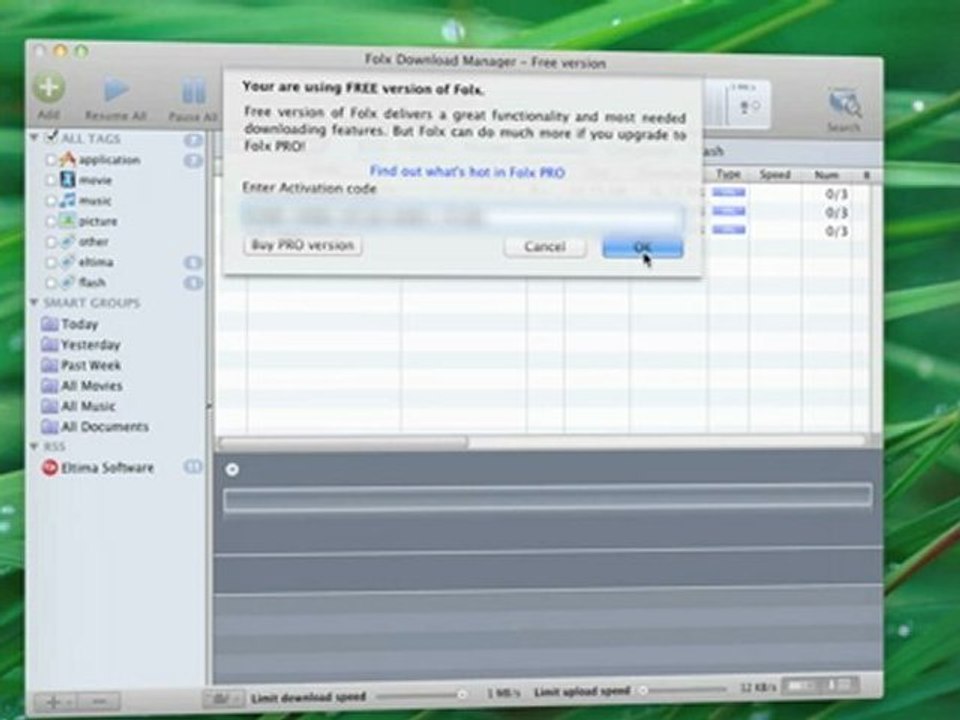Click the Buy PRO version button
This screenshot has width=960, height=720.
(303, 246)
